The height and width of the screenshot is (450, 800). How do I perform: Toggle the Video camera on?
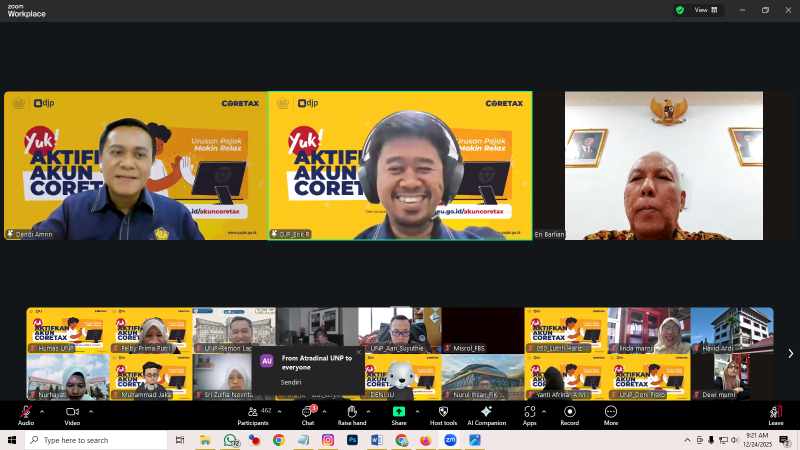tap(72, 412)
